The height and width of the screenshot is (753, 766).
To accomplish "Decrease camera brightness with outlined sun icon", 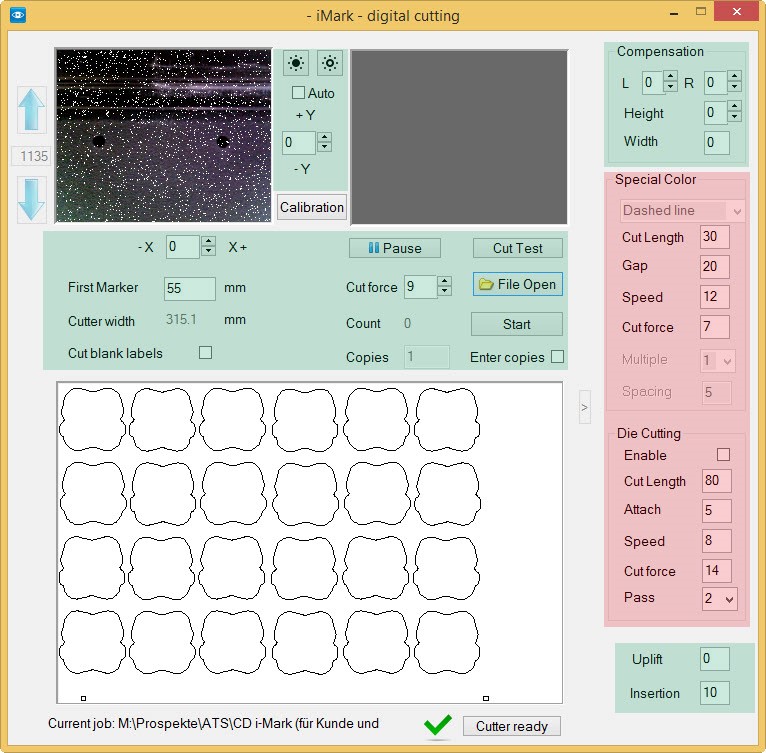I will click(x=330, y=63).
